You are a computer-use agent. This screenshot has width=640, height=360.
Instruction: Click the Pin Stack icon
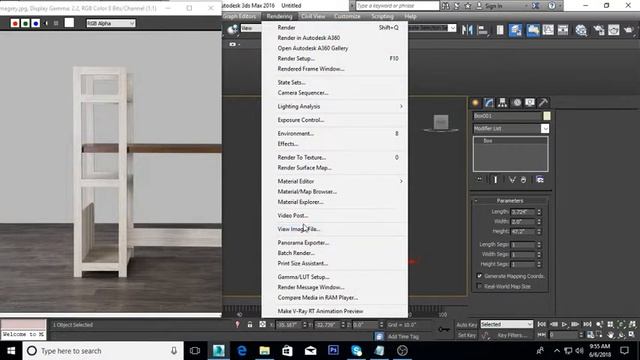[x=480, y=180]
